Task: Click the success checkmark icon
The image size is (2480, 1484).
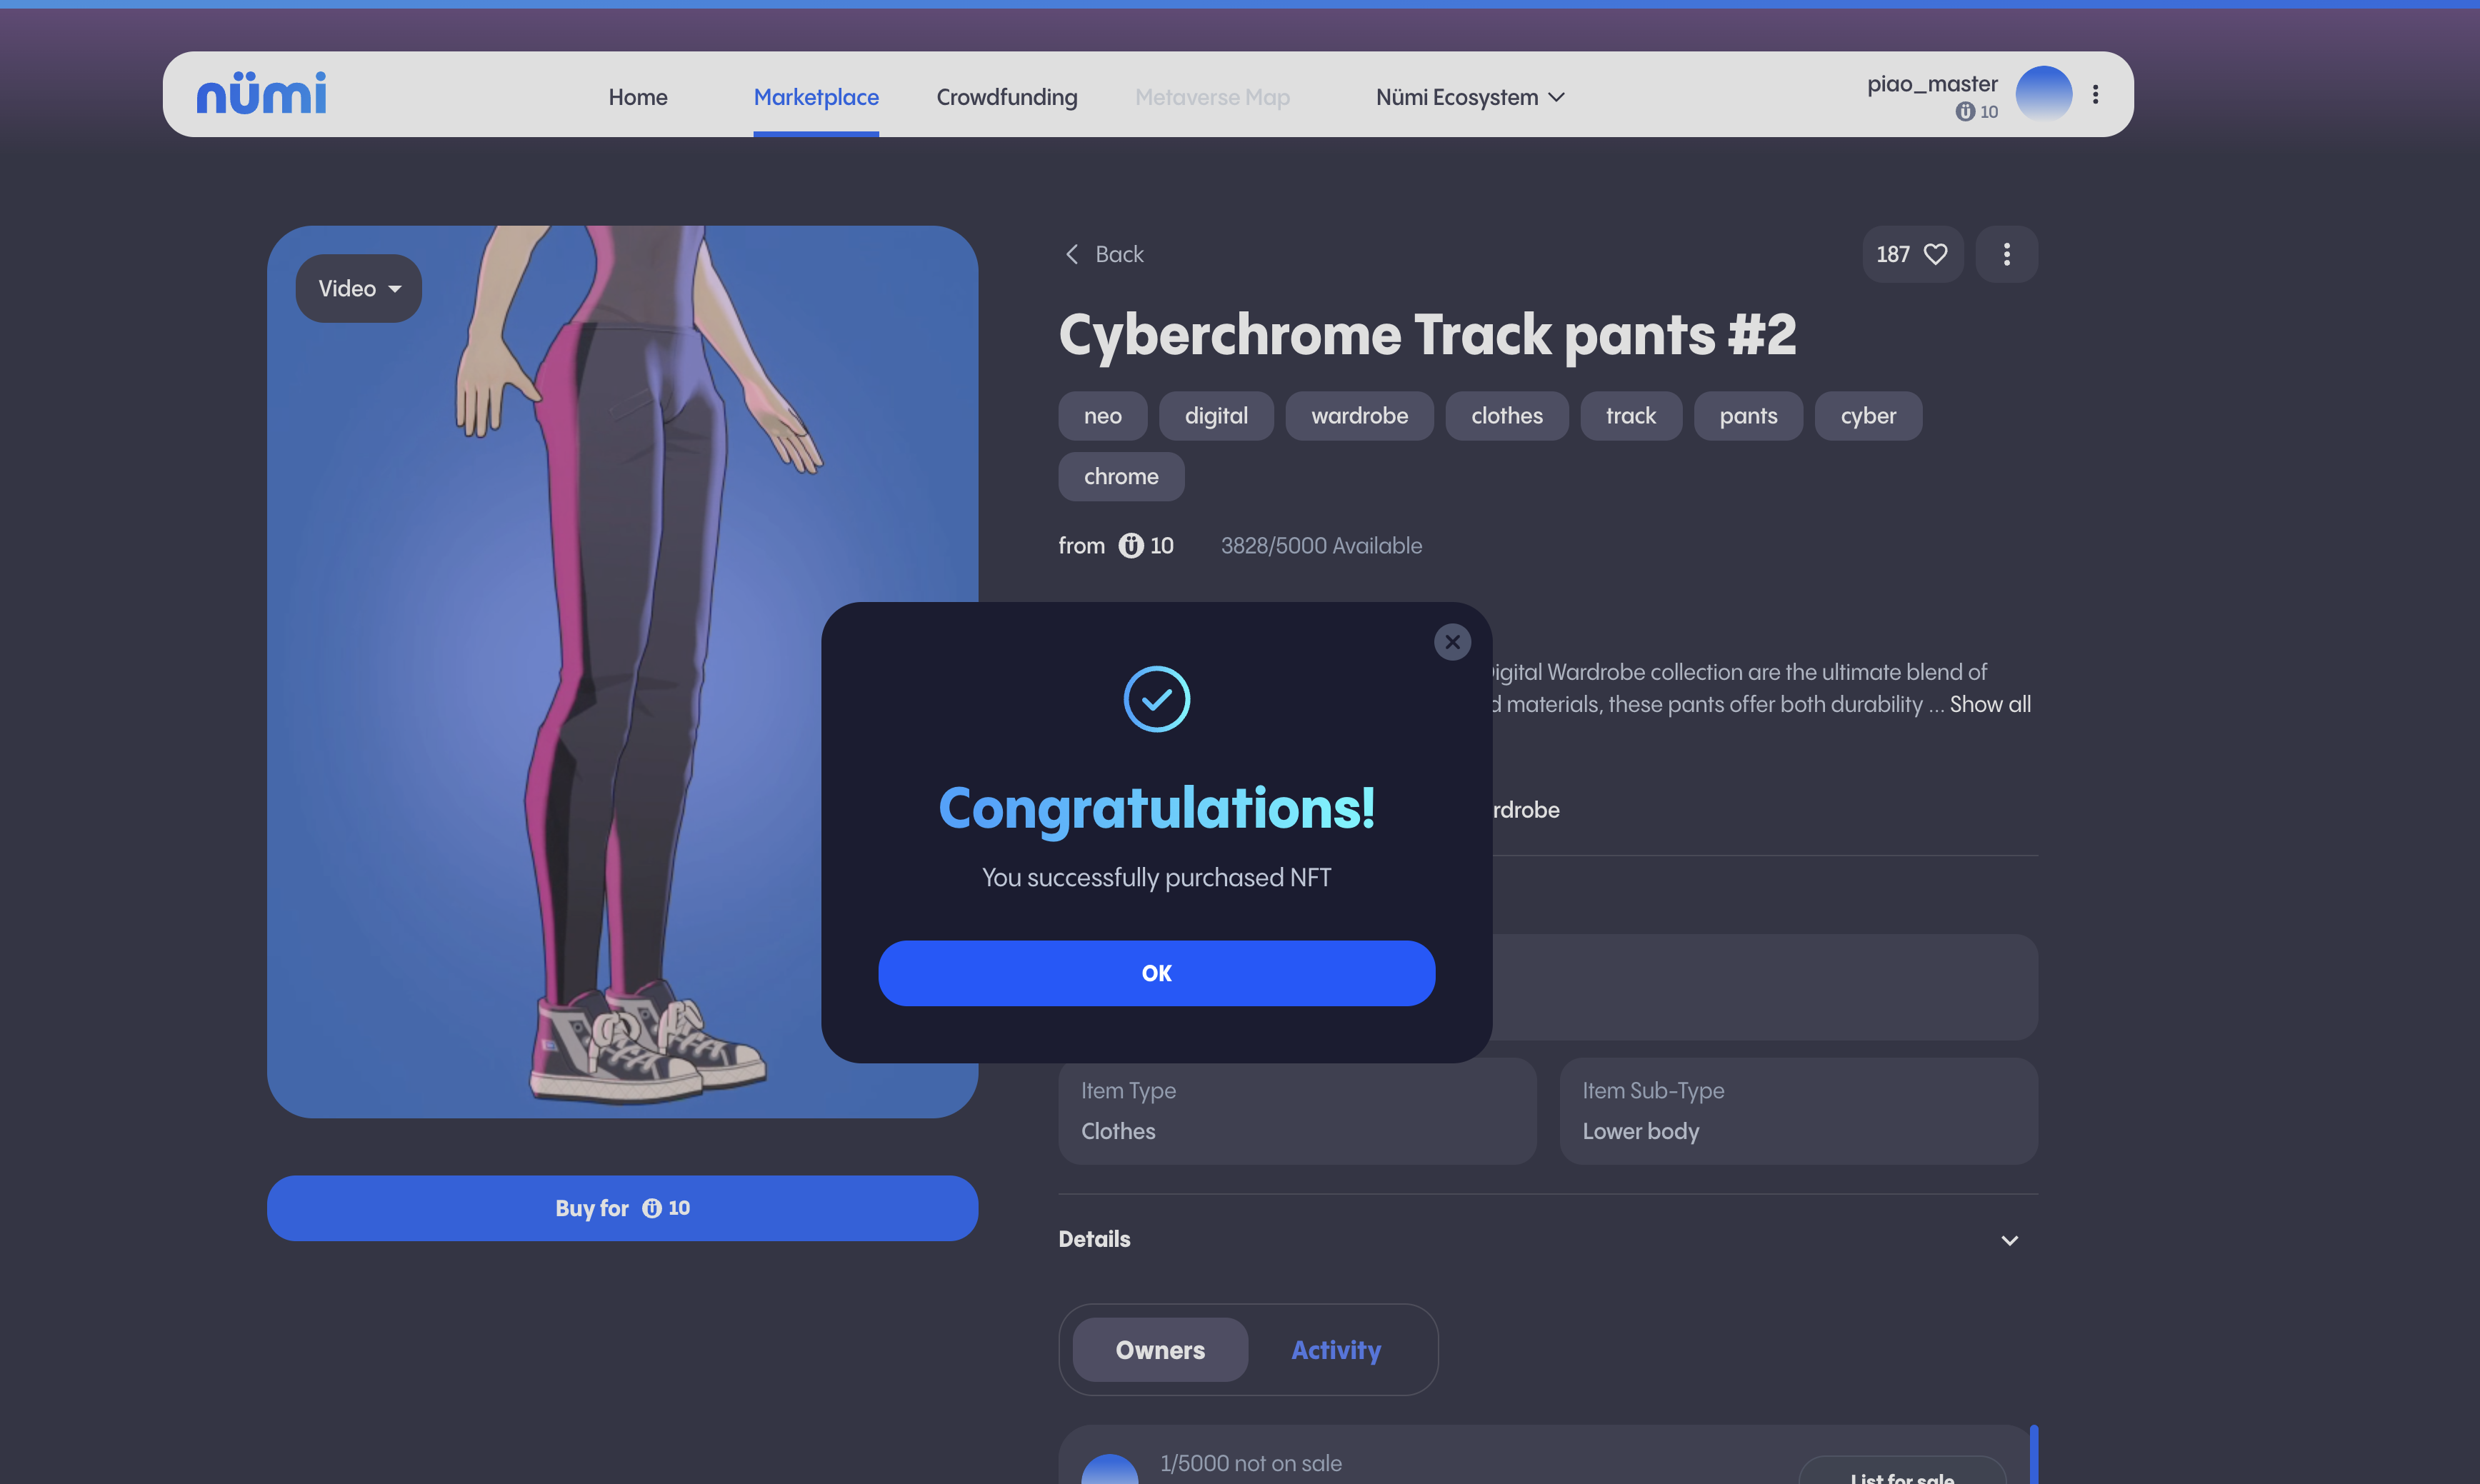Action: point(1156,699)
